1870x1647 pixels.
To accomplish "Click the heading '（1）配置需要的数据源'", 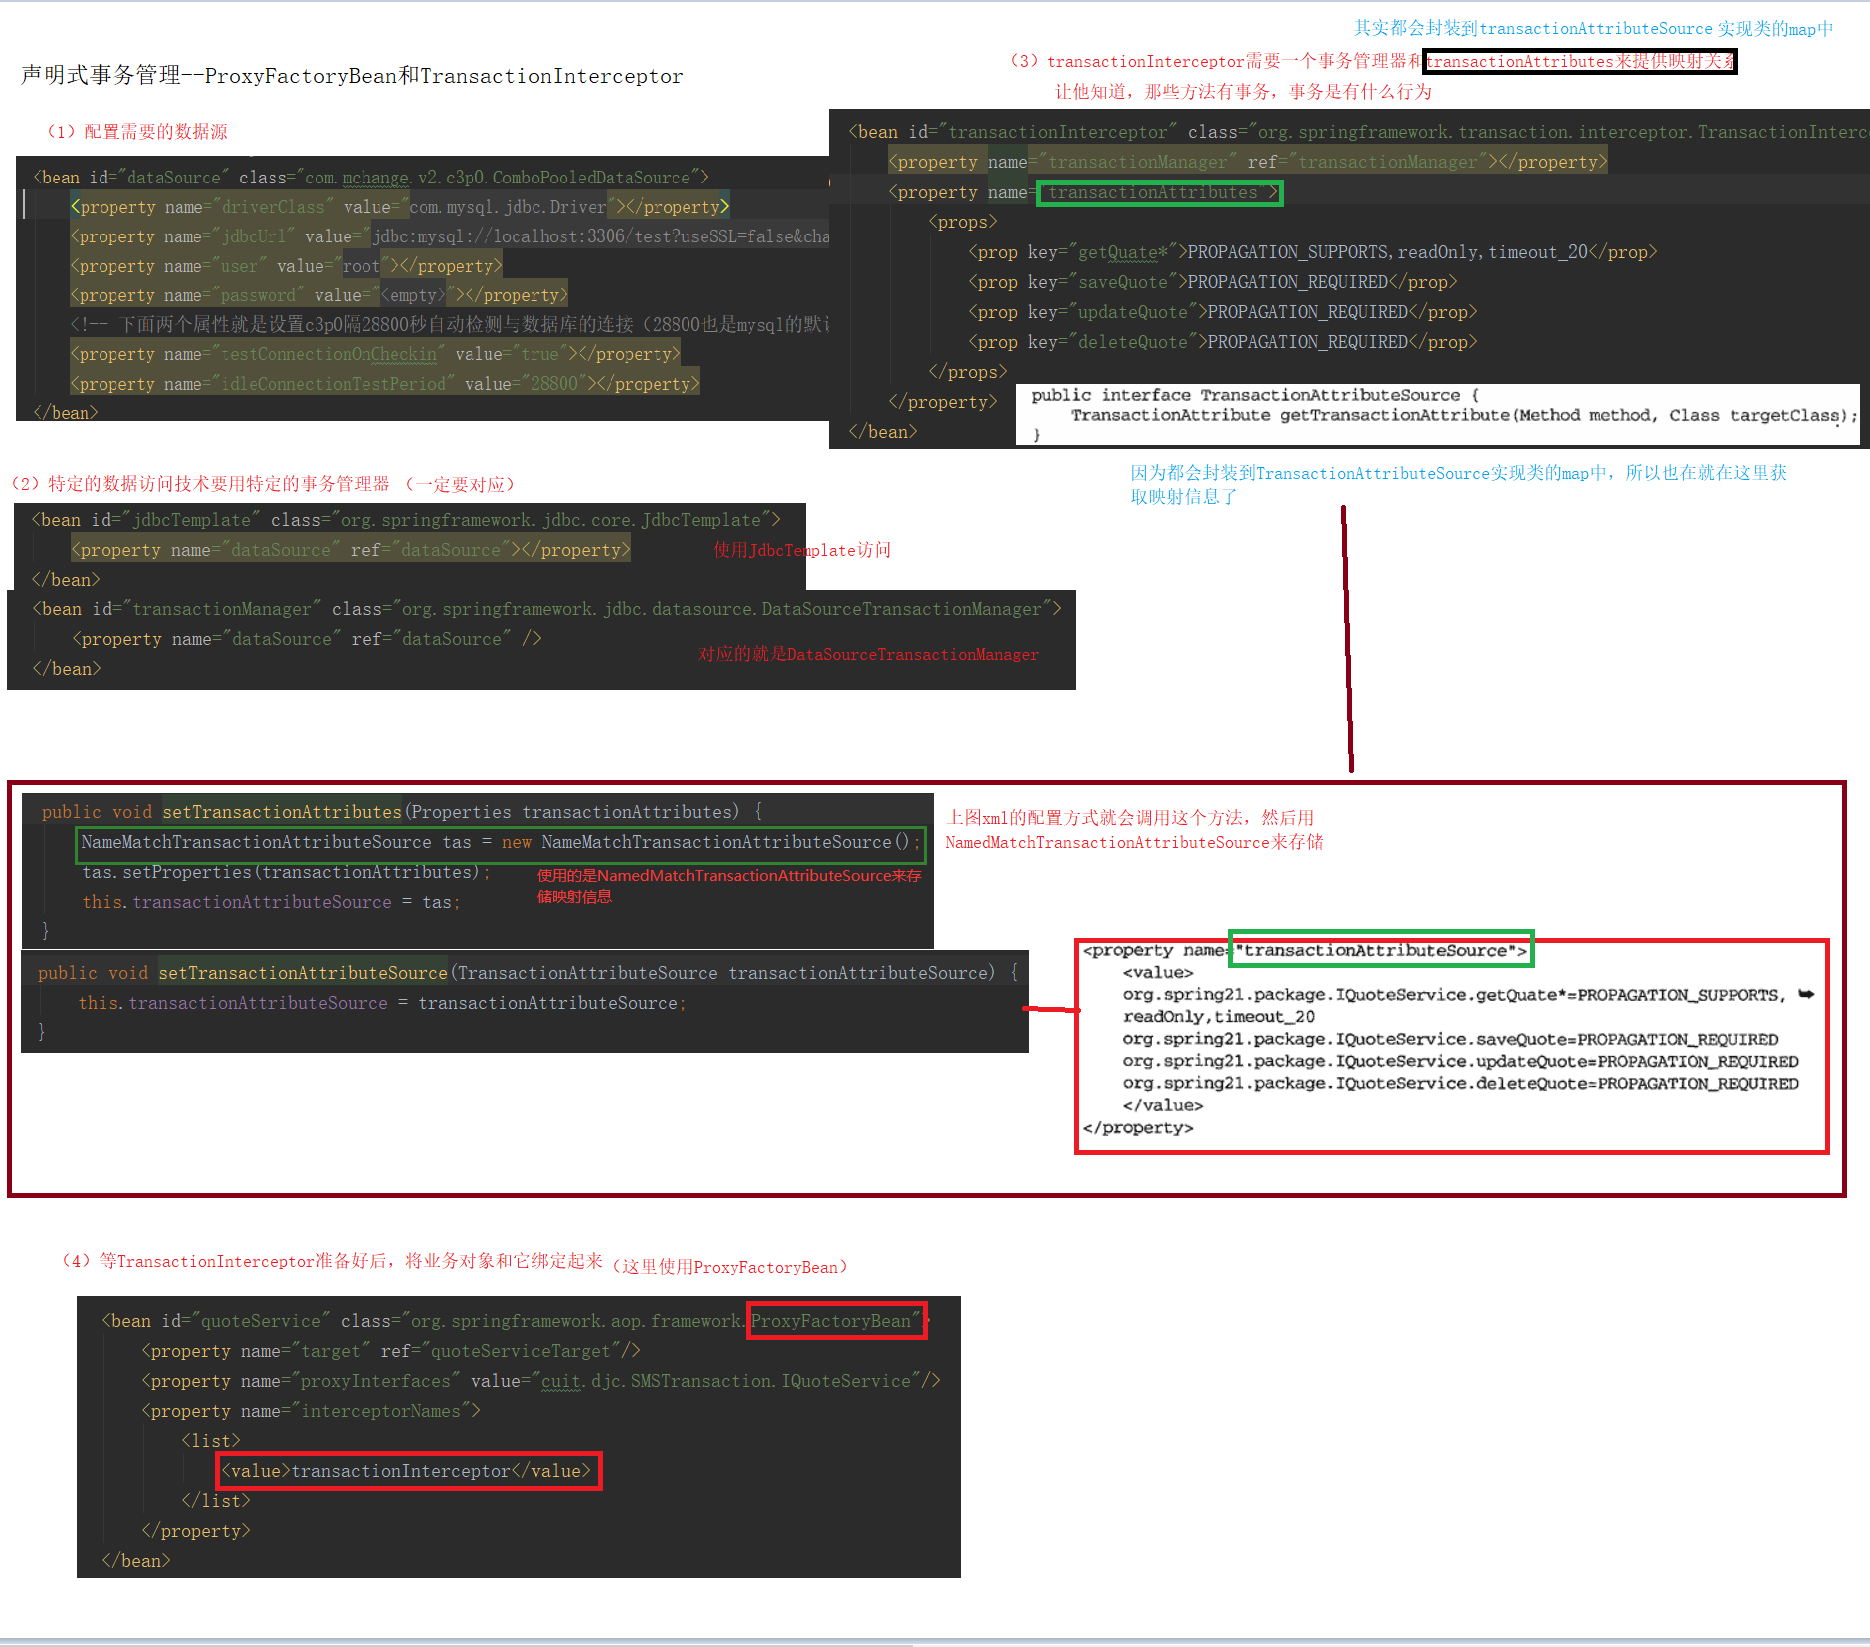I will (x=136, y=132).
